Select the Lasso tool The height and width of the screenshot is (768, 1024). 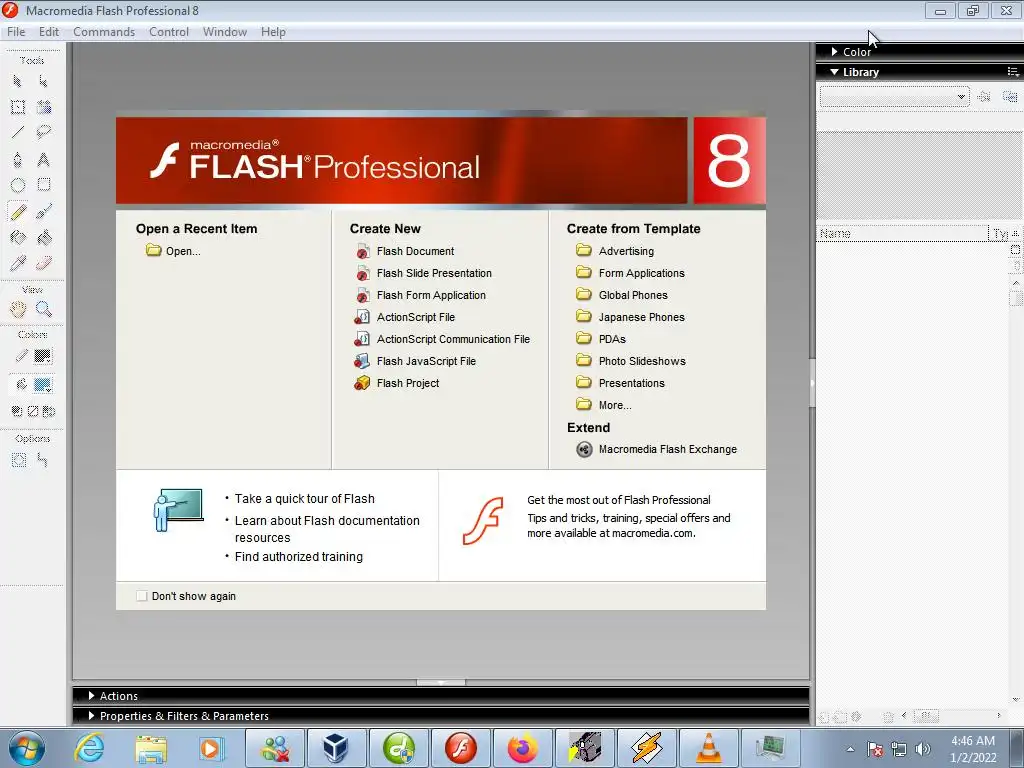pos(44,133)
